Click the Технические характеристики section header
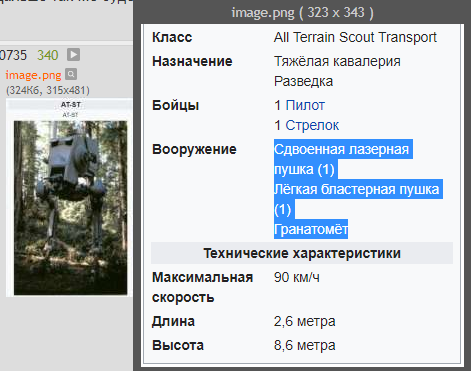The width and height of the screenshot is (471, 371). (x=302, y=253)
